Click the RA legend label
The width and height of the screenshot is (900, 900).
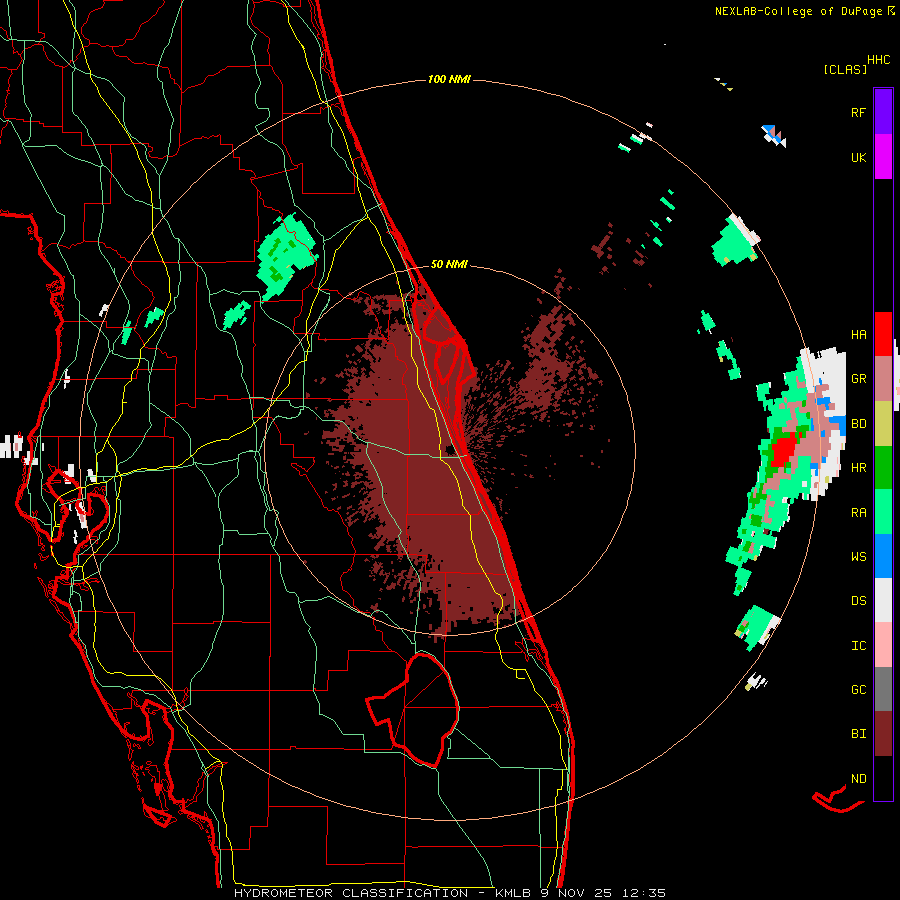click(858, 513)
